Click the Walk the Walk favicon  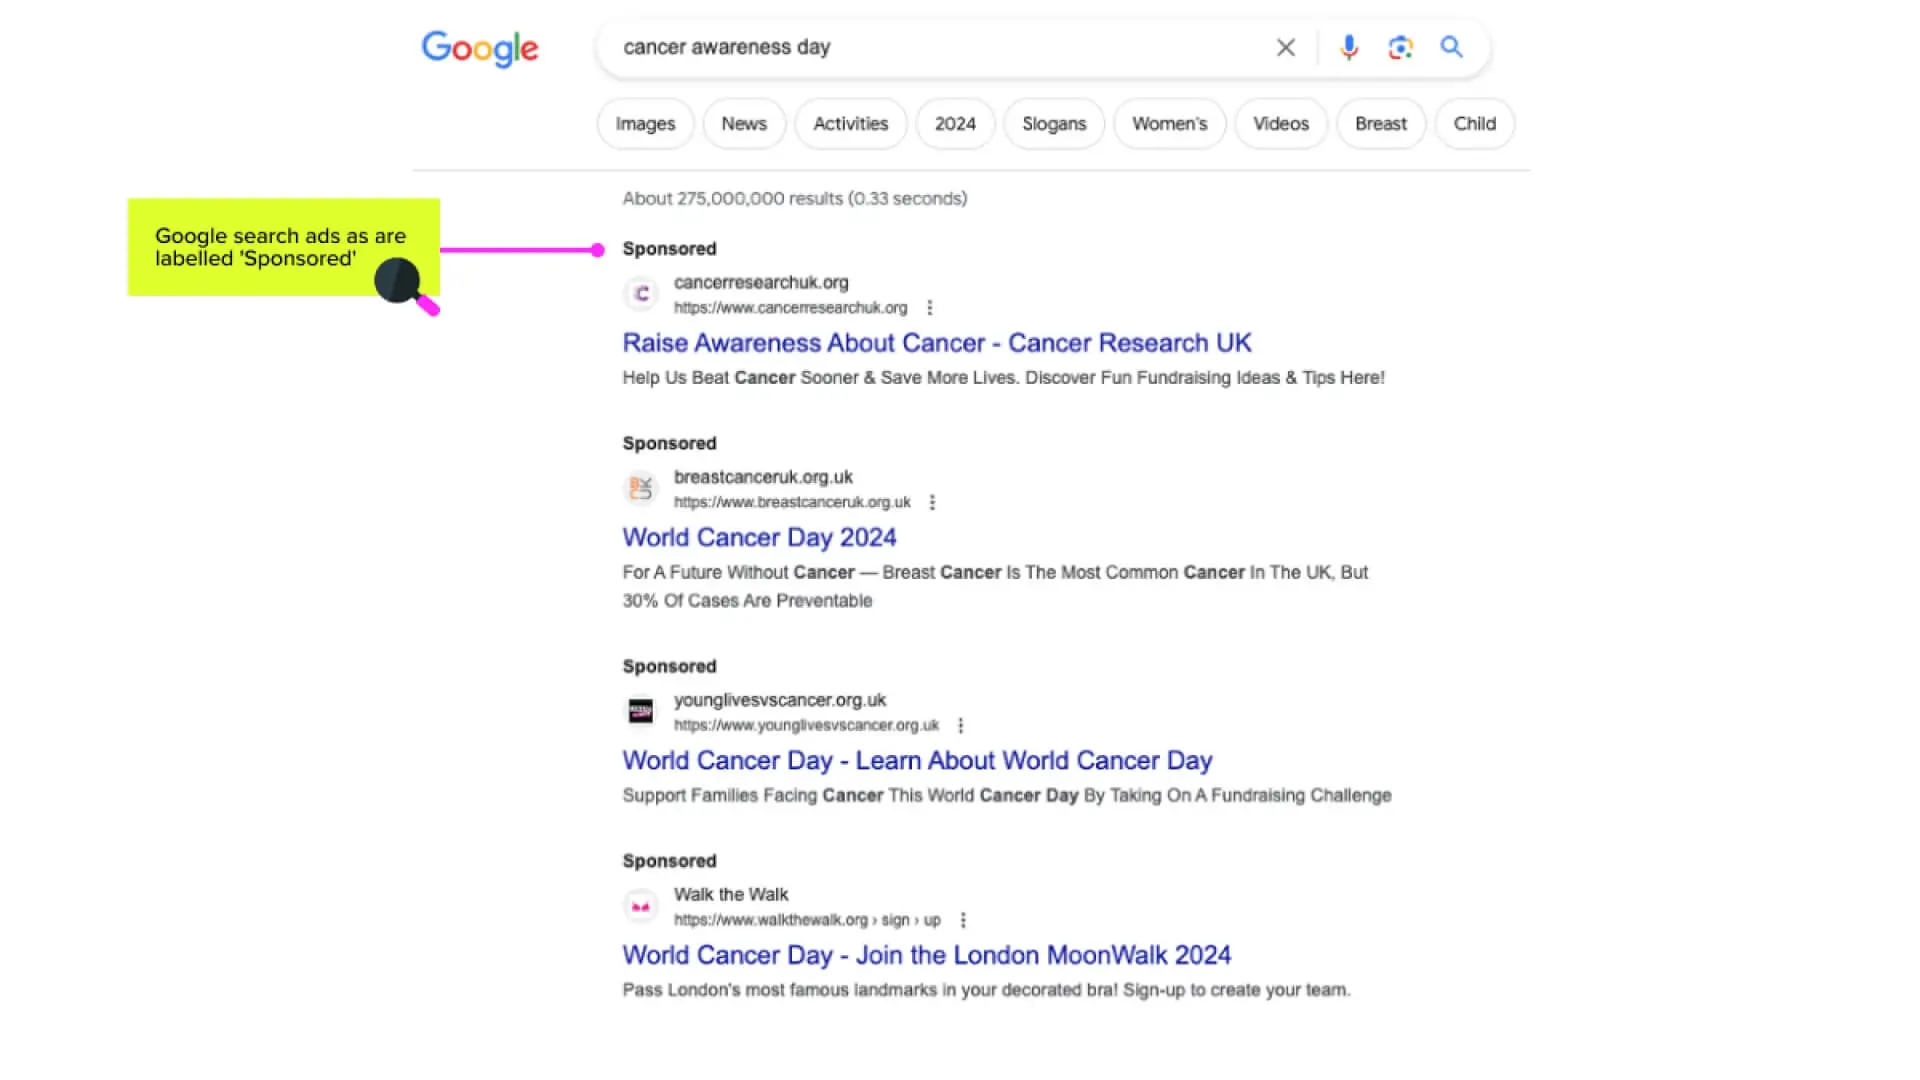click(641, 906)
